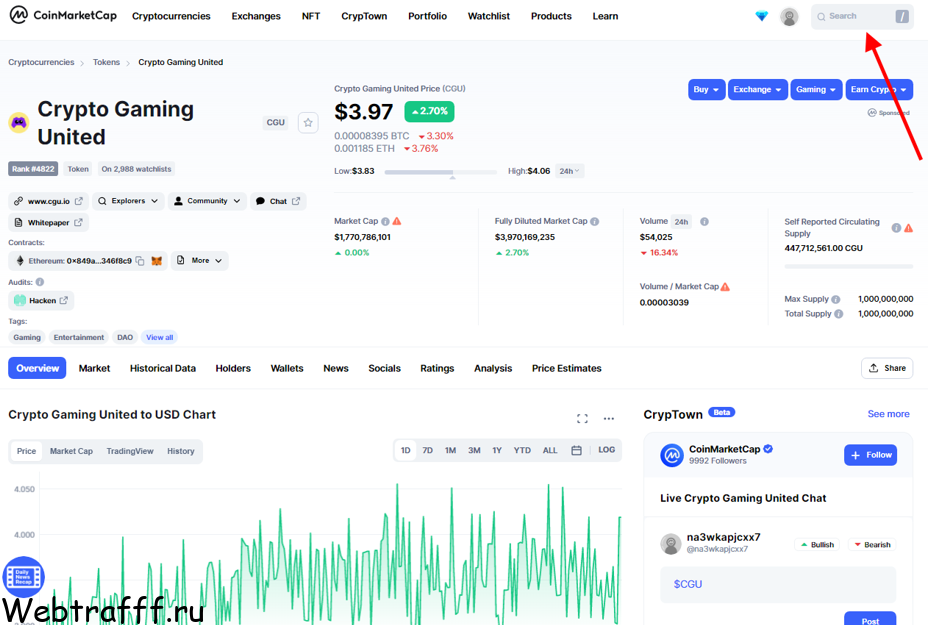Show Total Supply info icon
This screenshot has height=625, width=928.
[839, 314]
